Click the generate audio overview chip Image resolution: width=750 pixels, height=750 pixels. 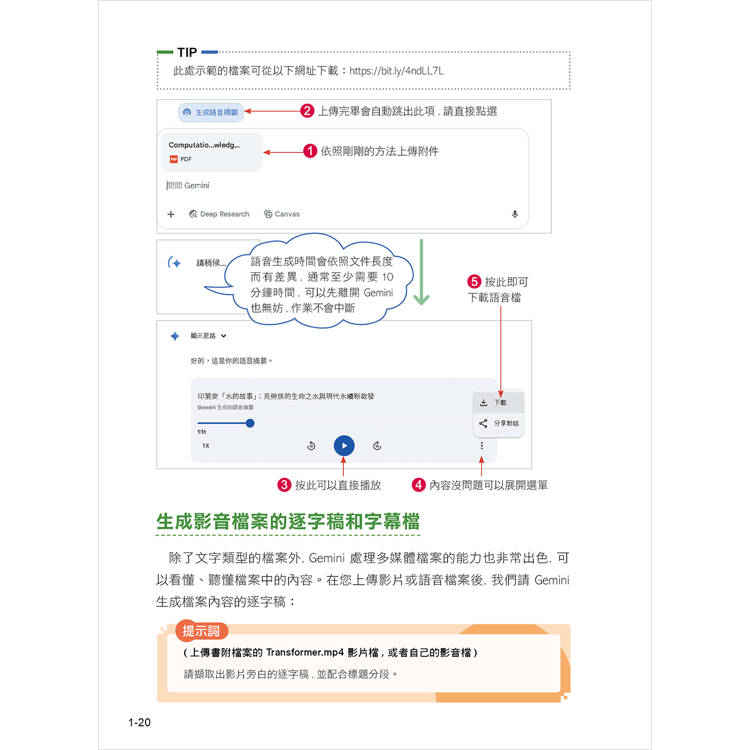211,112
